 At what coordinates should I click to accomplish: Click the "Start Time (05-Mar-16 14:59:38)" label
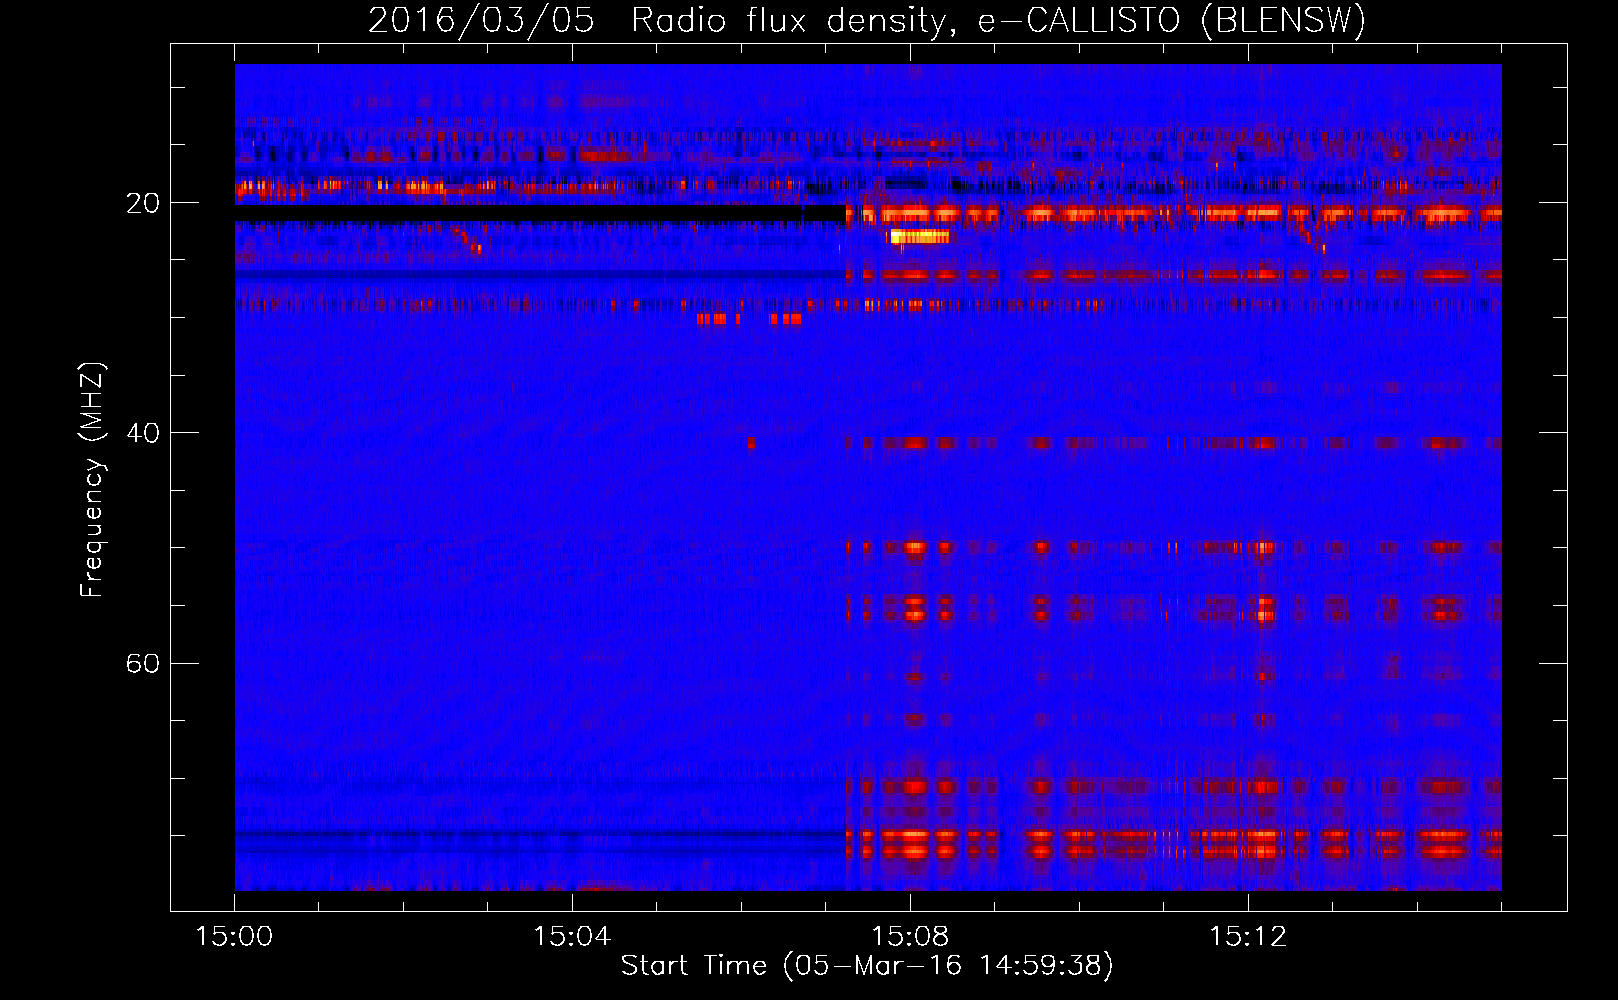[x=867, y=966]
